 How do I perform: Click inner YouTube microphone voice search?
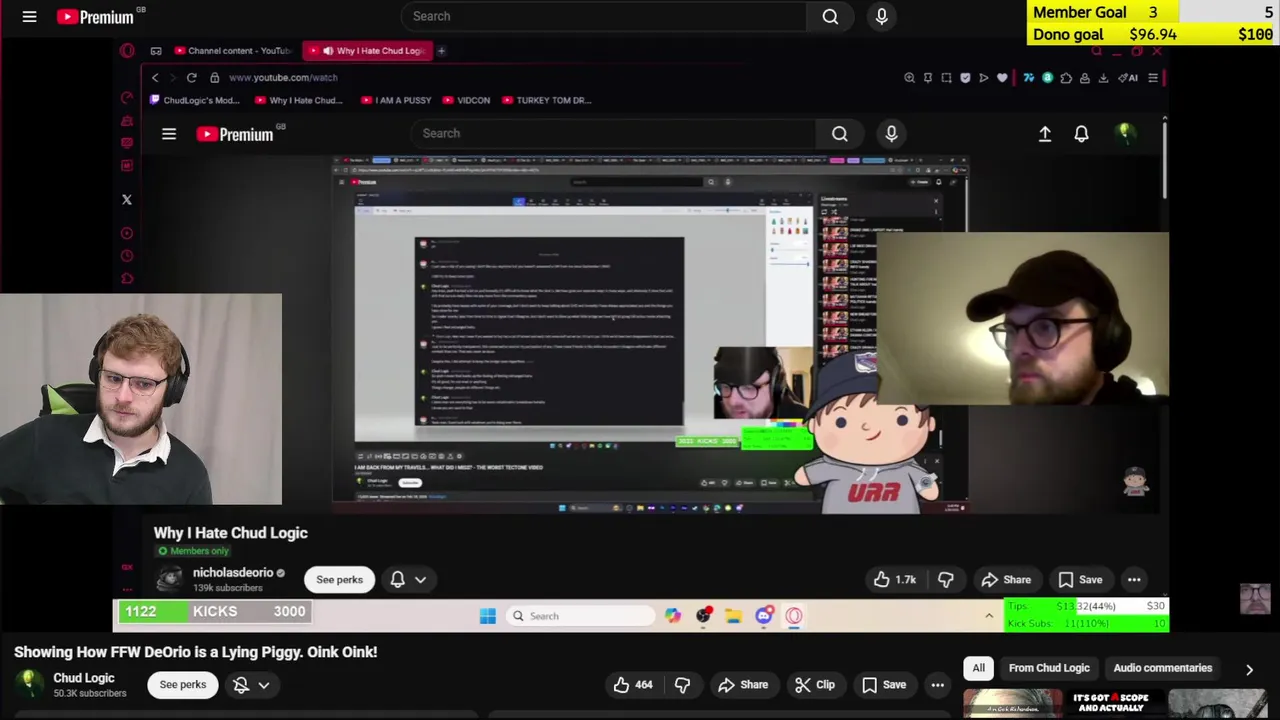[891, 133]
